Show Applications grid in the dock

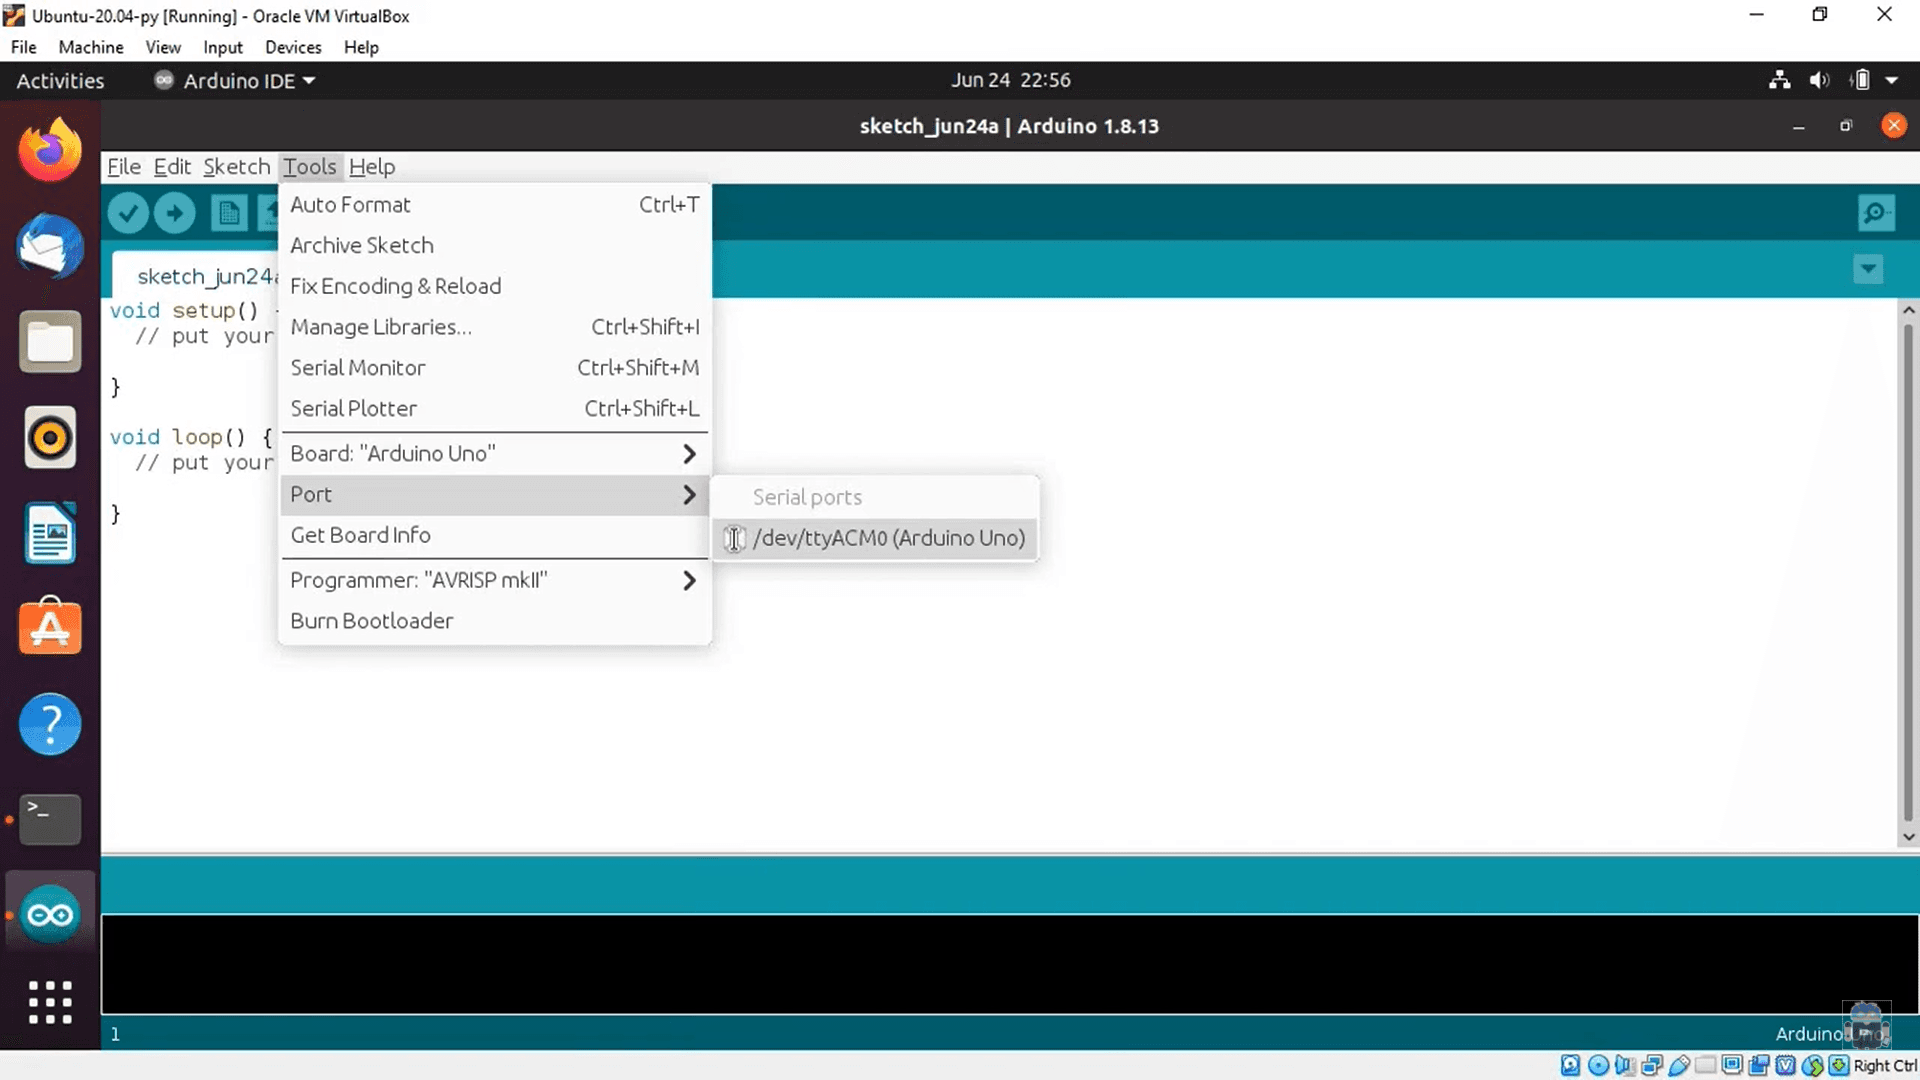50,1002
